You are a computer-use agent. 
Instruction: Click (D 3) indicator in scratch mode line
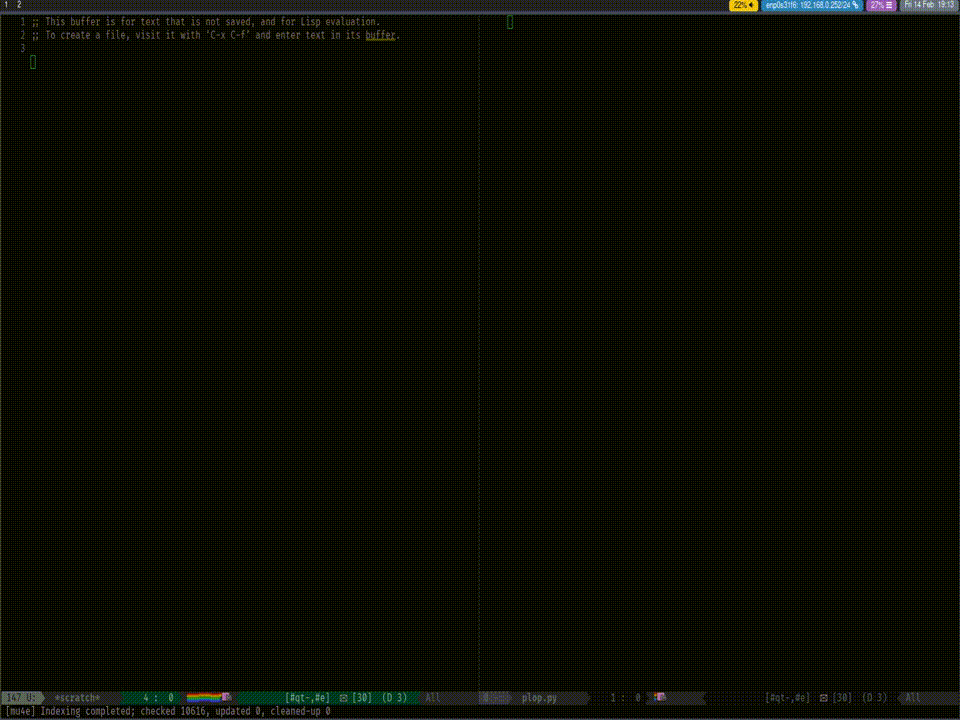click(x=394, y=698)
